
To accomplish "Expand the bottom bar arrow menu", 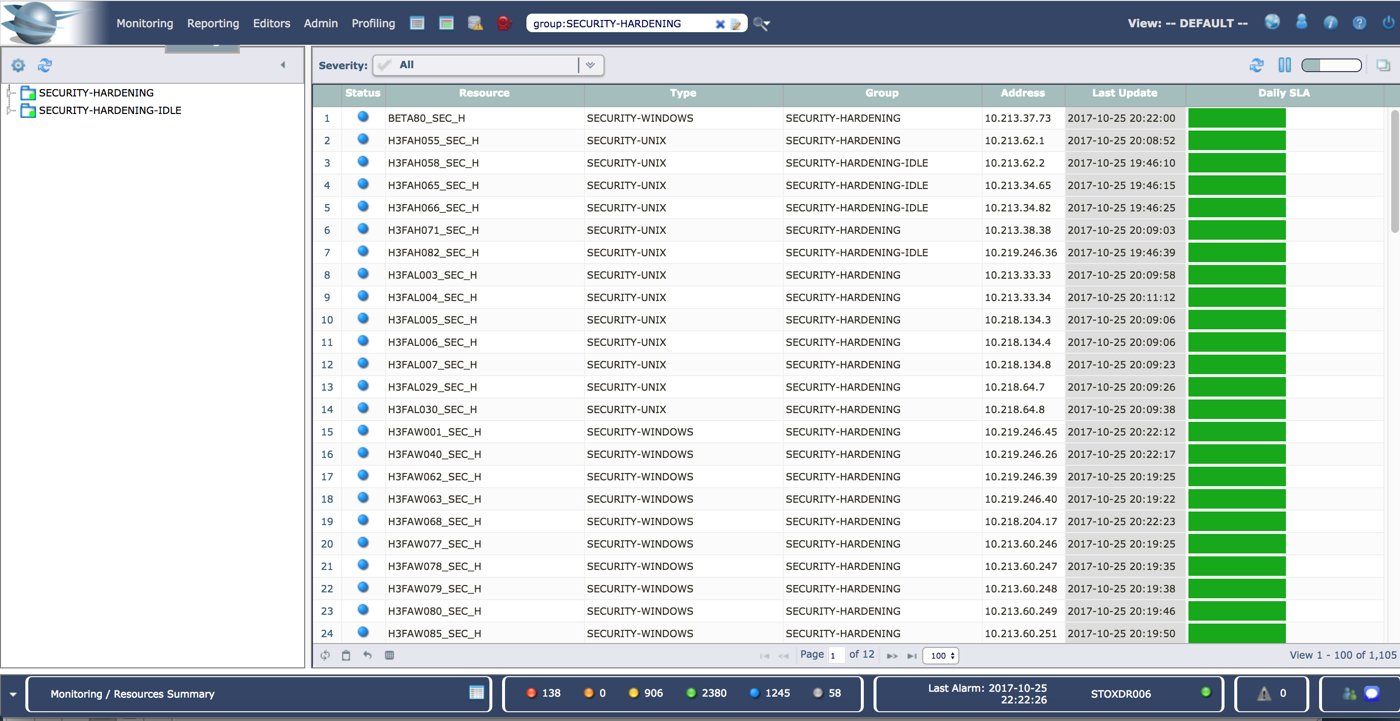I will (x=12, y=694).
